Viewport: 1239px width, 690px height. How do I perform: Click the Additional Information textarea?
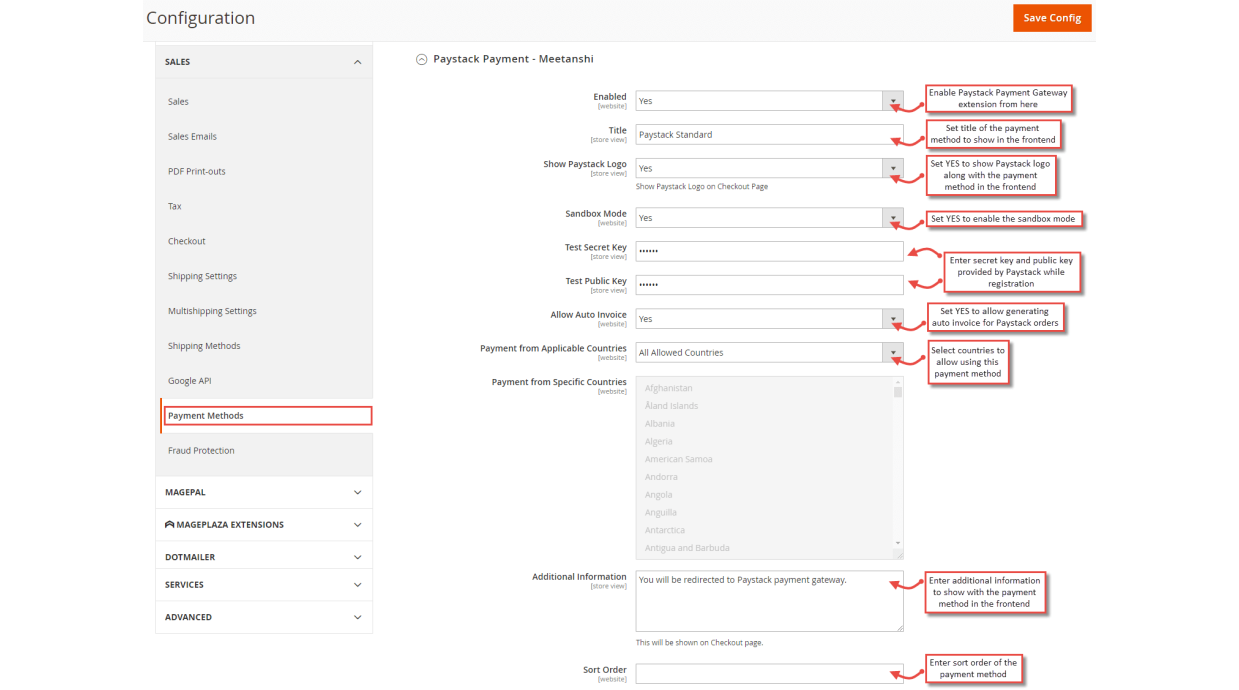pos(769,601)
